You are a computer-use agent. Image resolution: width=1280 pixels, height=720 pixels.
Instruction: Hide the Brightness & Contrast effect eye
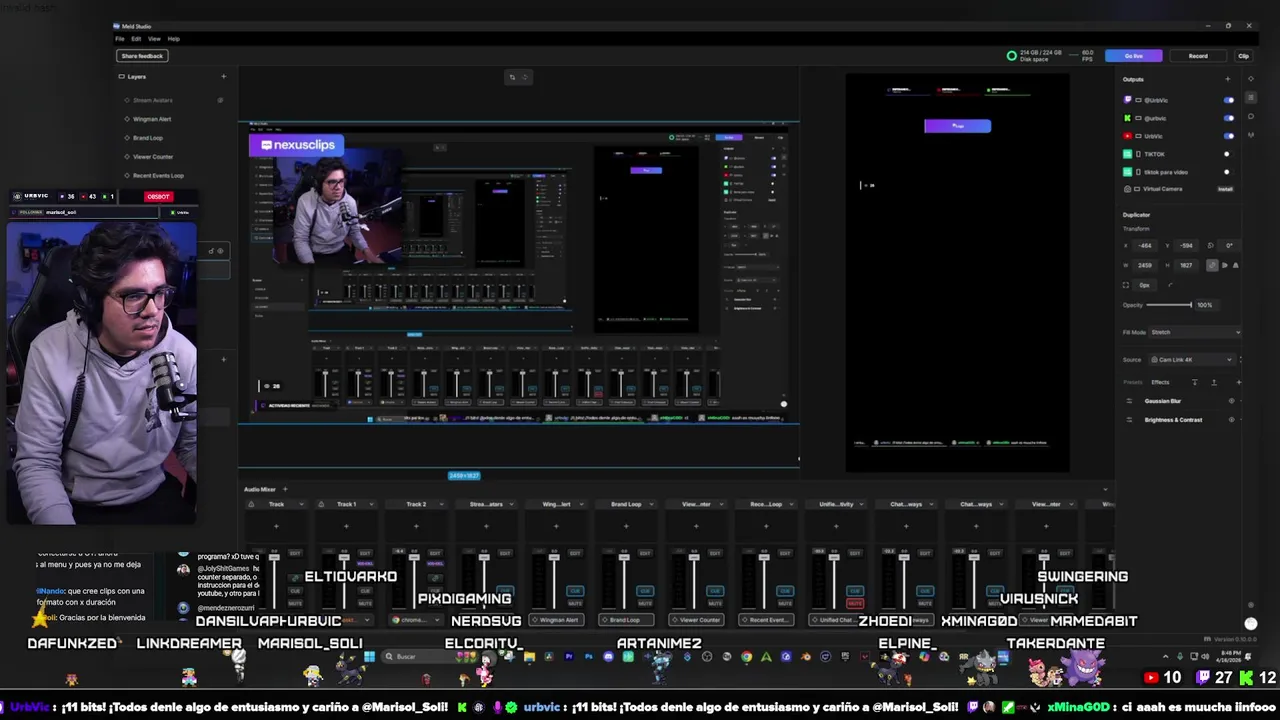tap(1231, 420)
